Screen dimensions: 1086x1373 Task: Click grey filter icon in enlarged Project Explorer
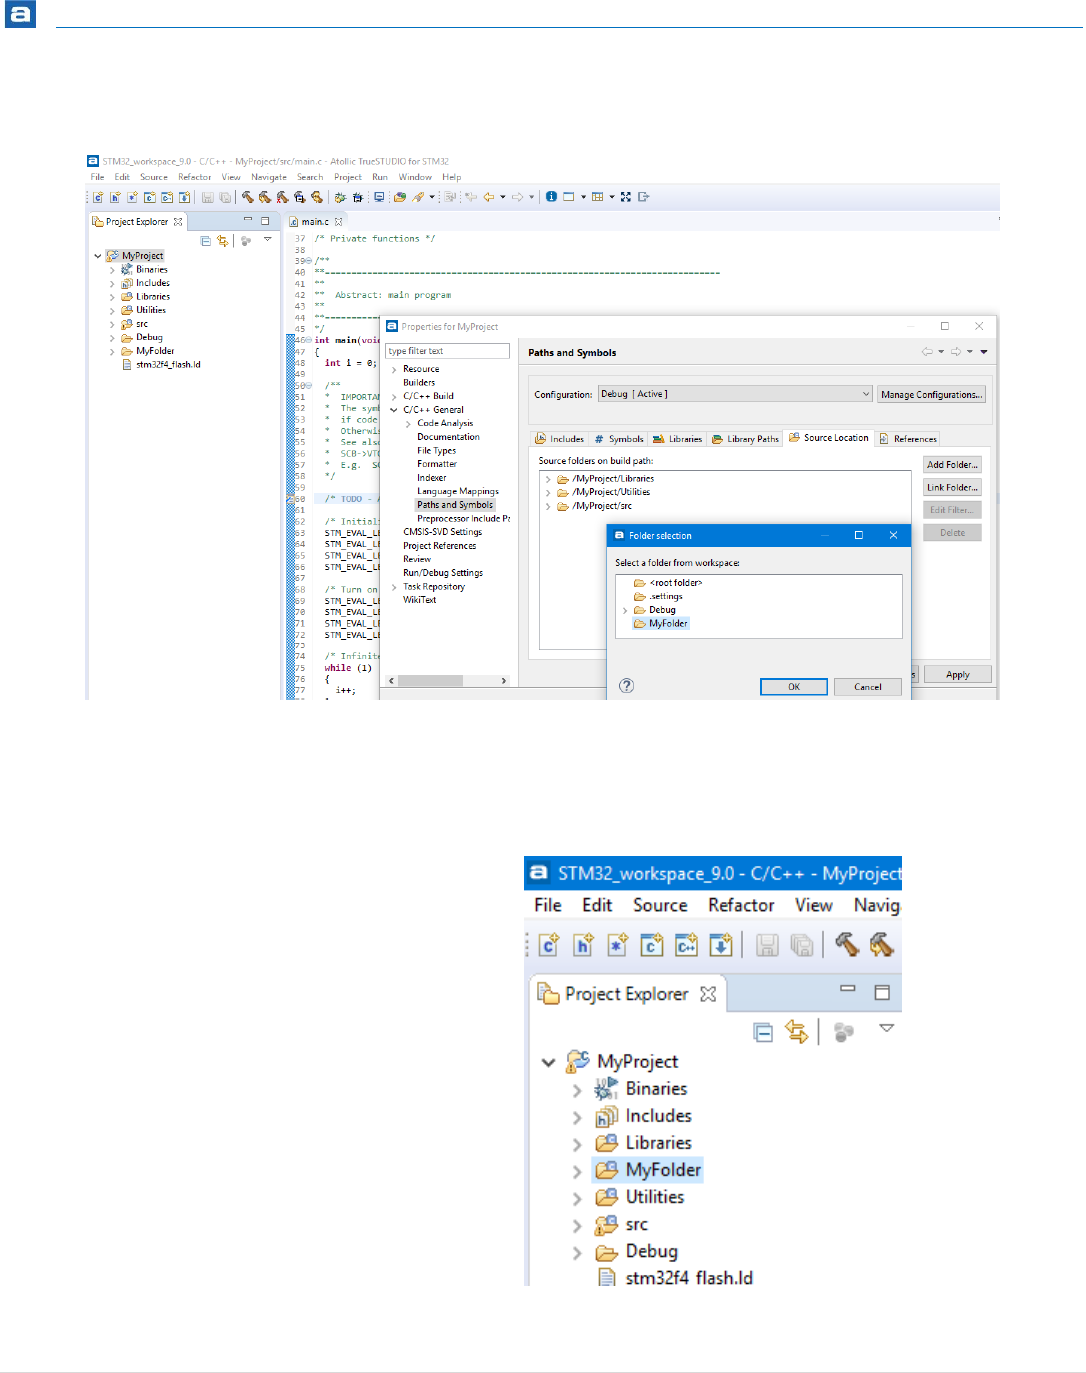pos(844,1032)
